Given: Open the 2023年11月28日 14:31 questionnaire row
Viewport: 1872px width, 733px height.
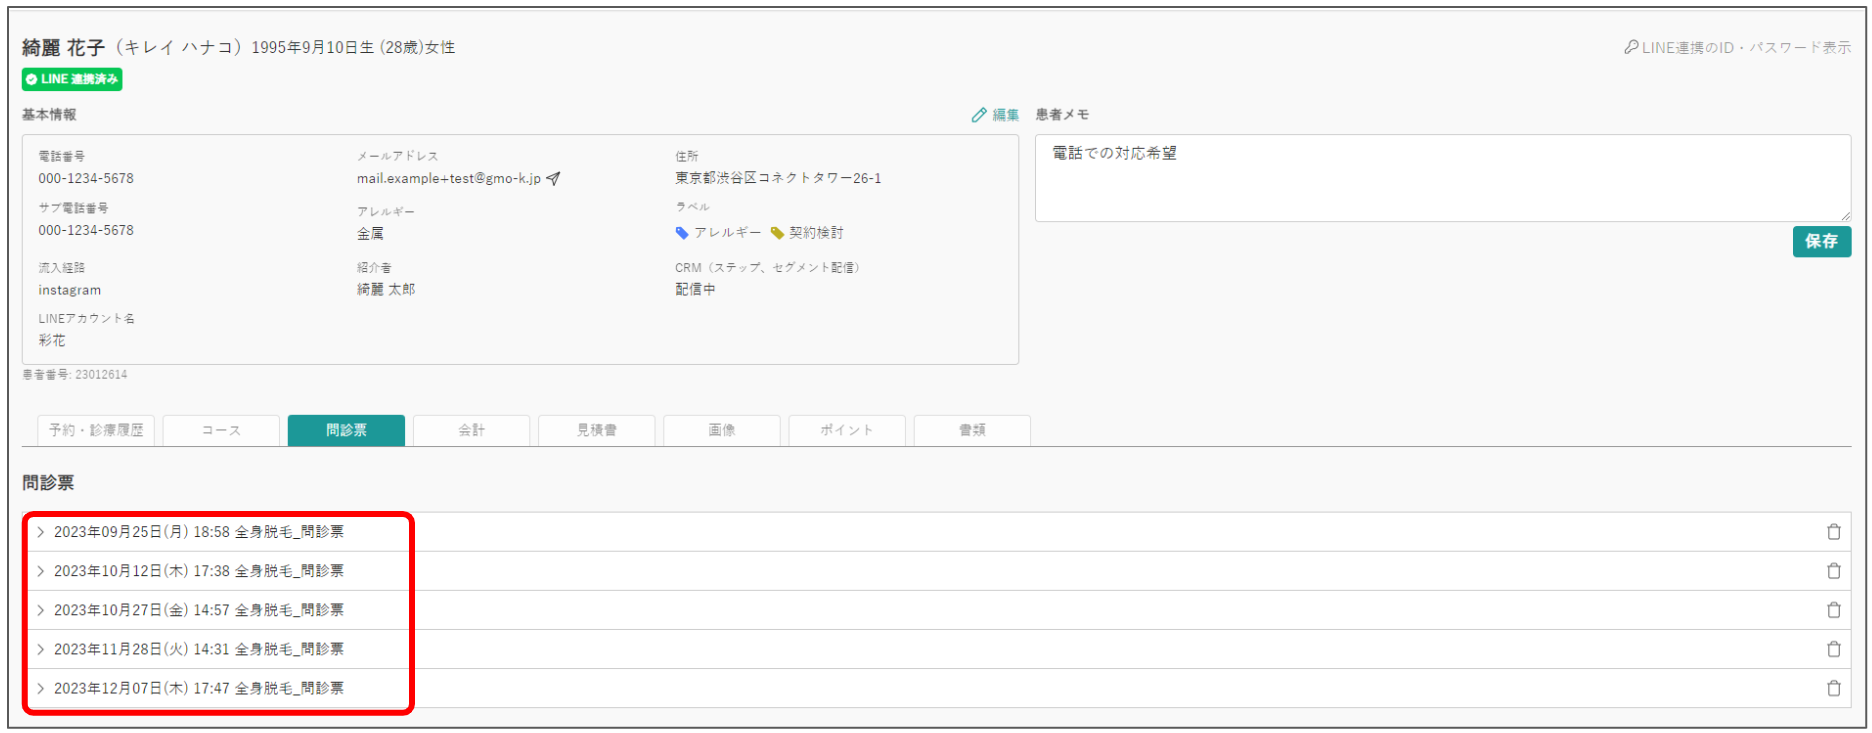Looking at the screenshot, I should click(198, 649).
